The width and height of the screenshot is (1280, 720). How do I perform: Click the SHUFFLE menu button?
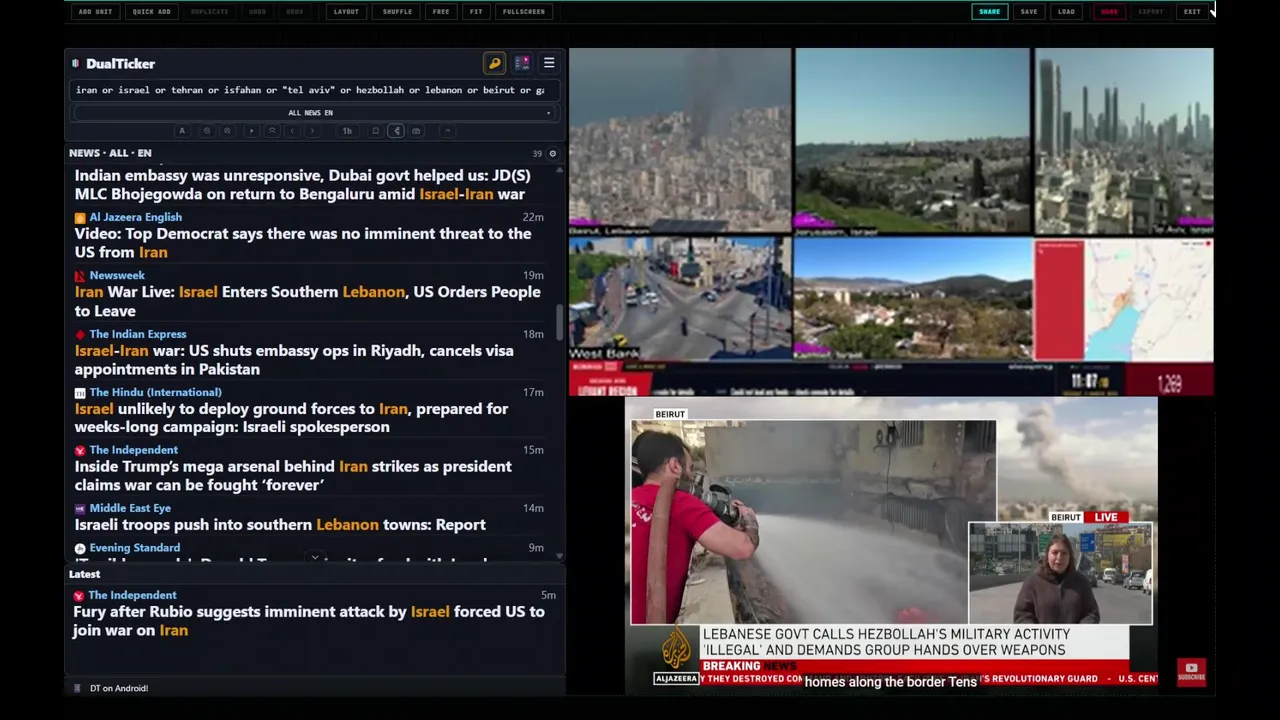[x=397, y=11]
